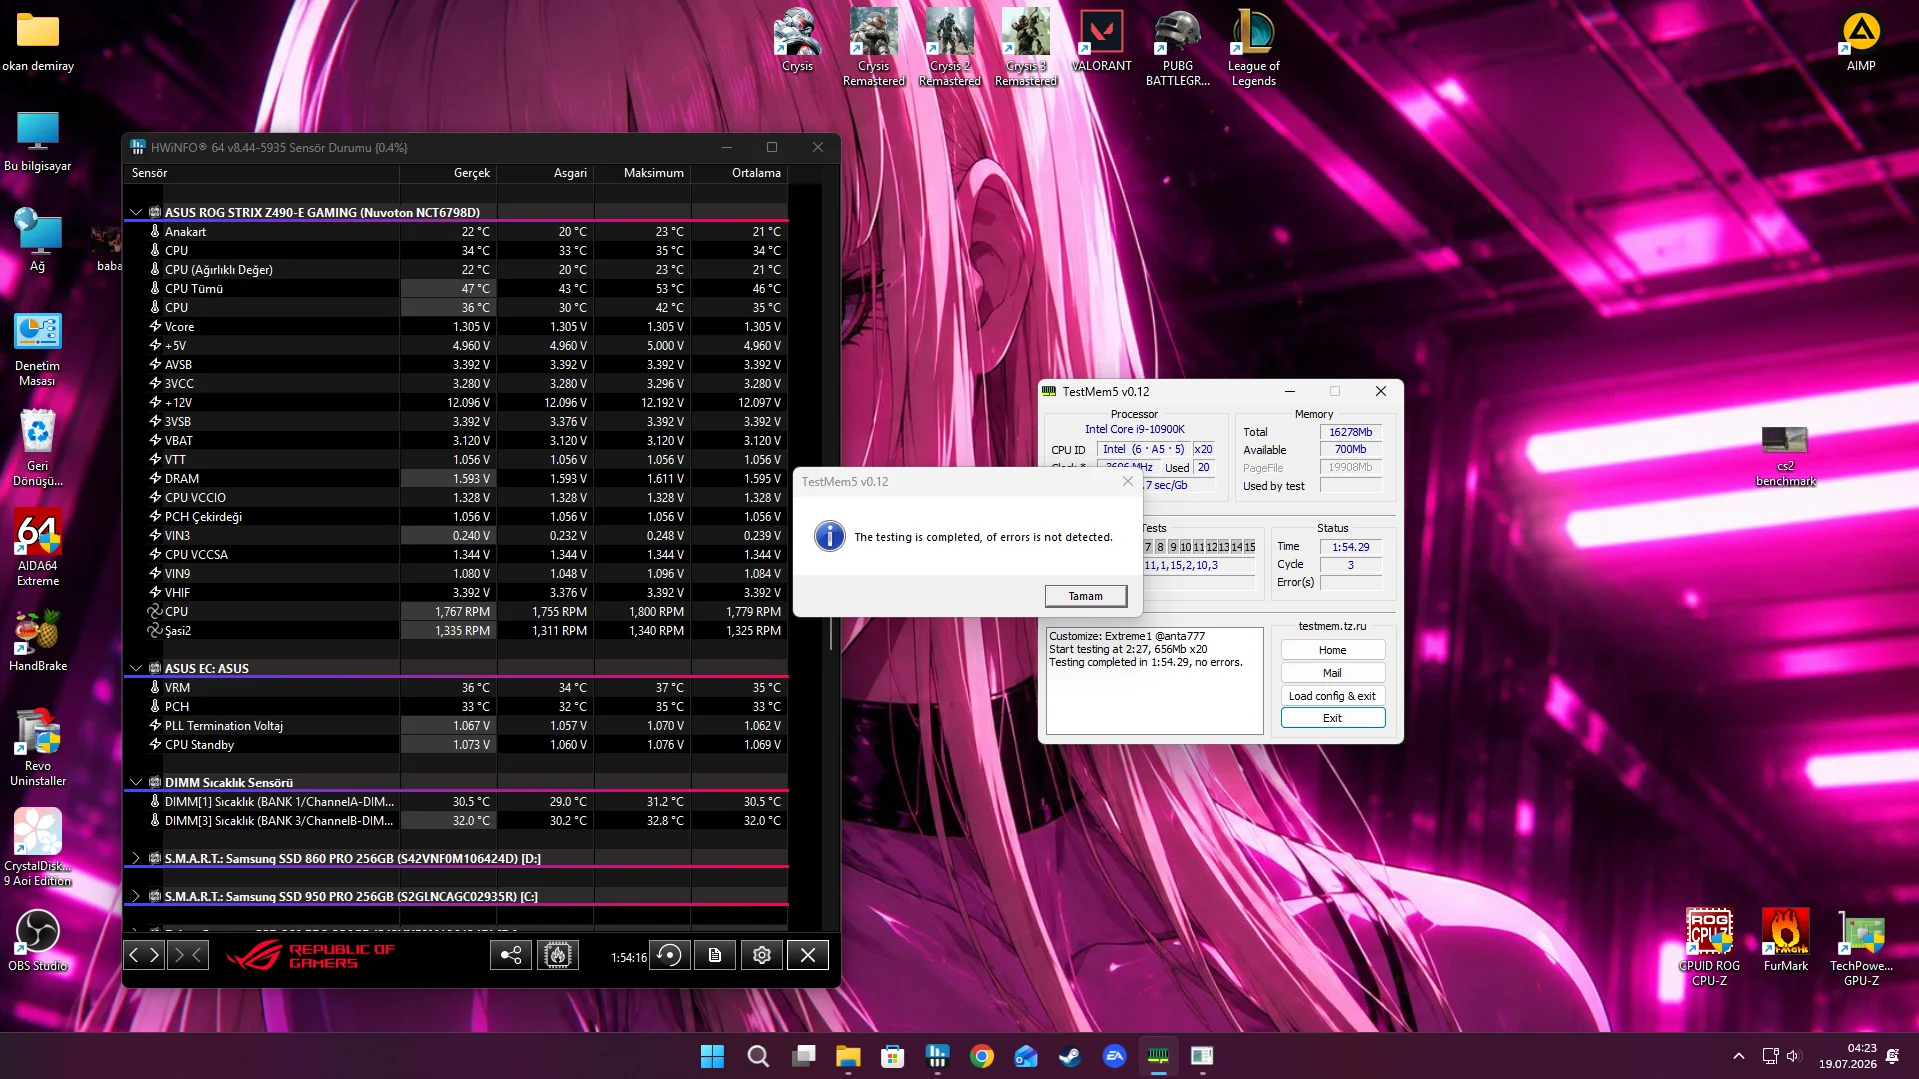Open CPUID ROG CPU-Z desktop icon

point(1709,948)
